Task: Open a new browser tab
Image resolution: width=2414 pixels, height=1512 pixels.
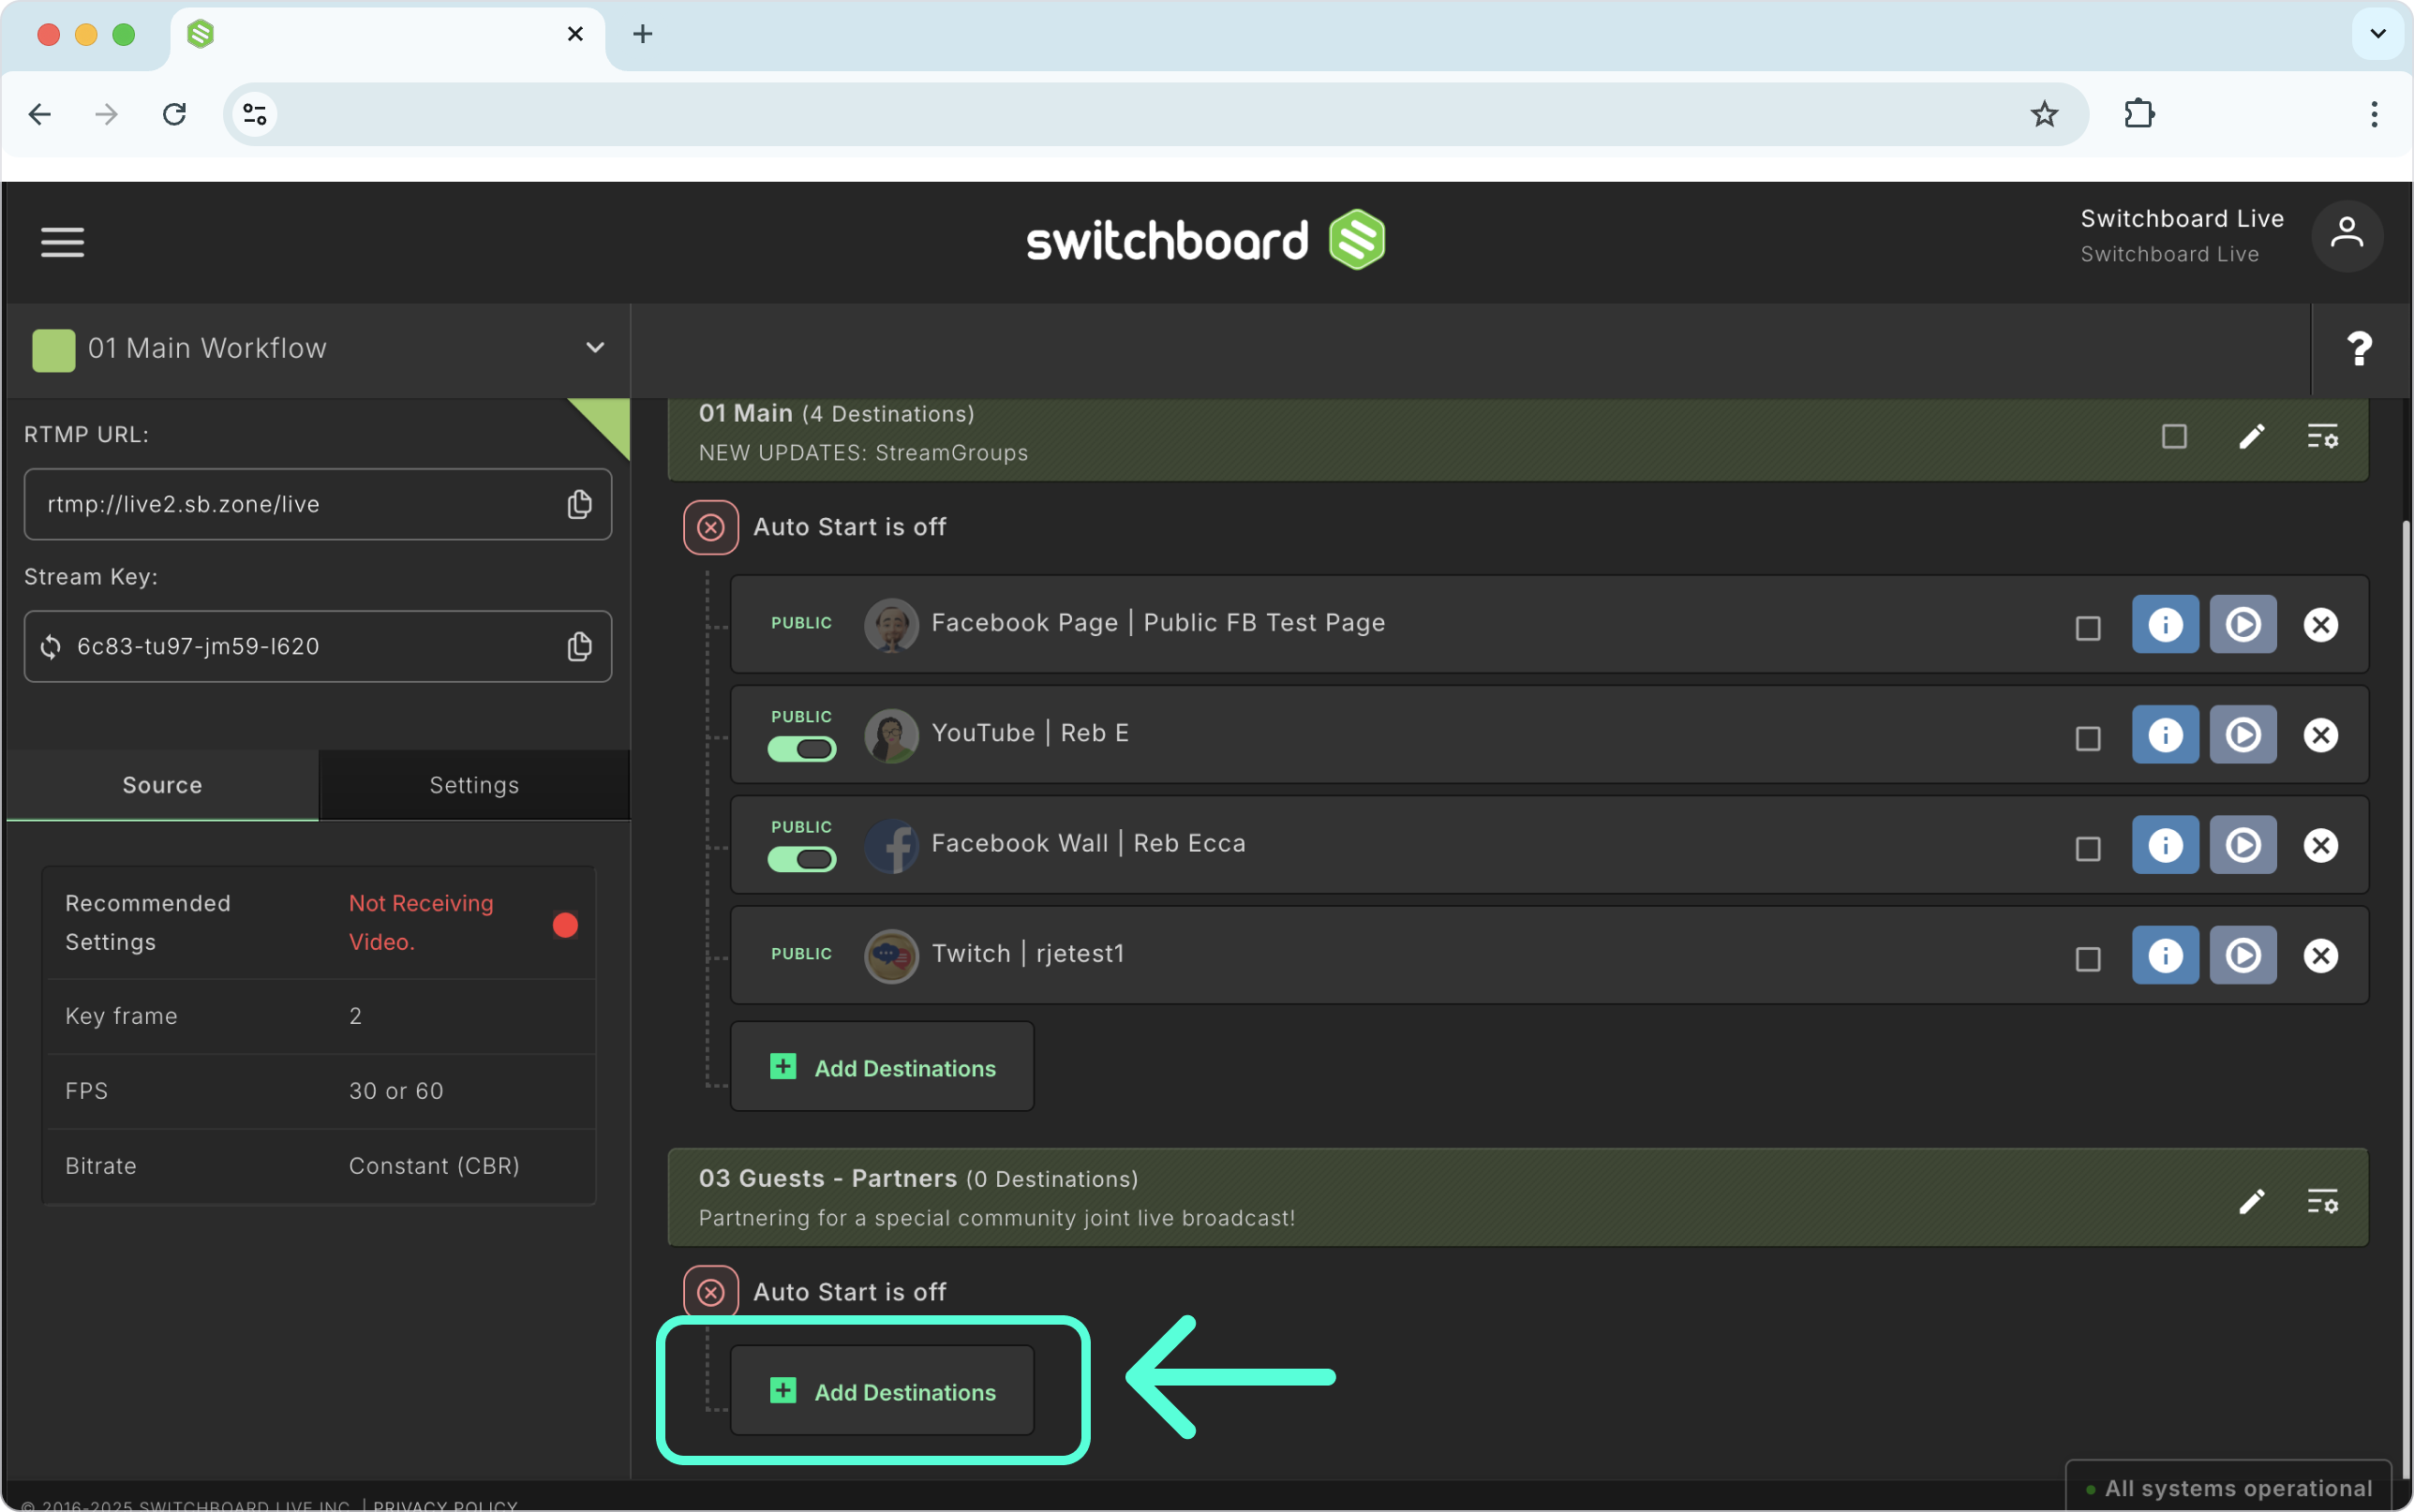Action: click(643, 35)
